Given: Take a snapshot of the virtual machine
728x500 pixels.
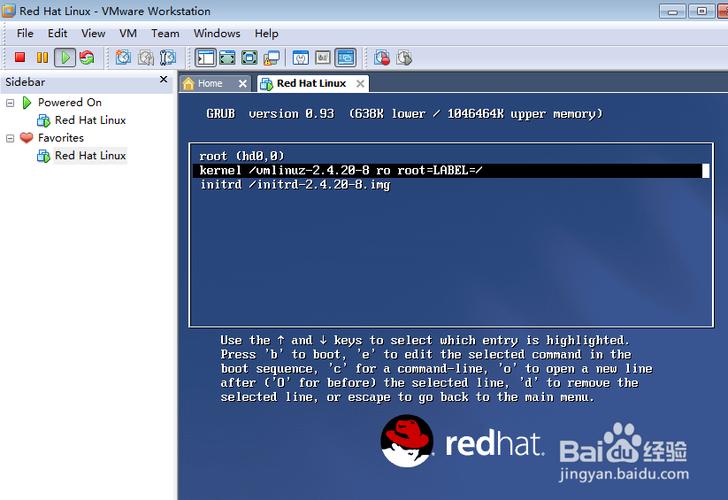Looking at the screenshot, I should [123, 58].
